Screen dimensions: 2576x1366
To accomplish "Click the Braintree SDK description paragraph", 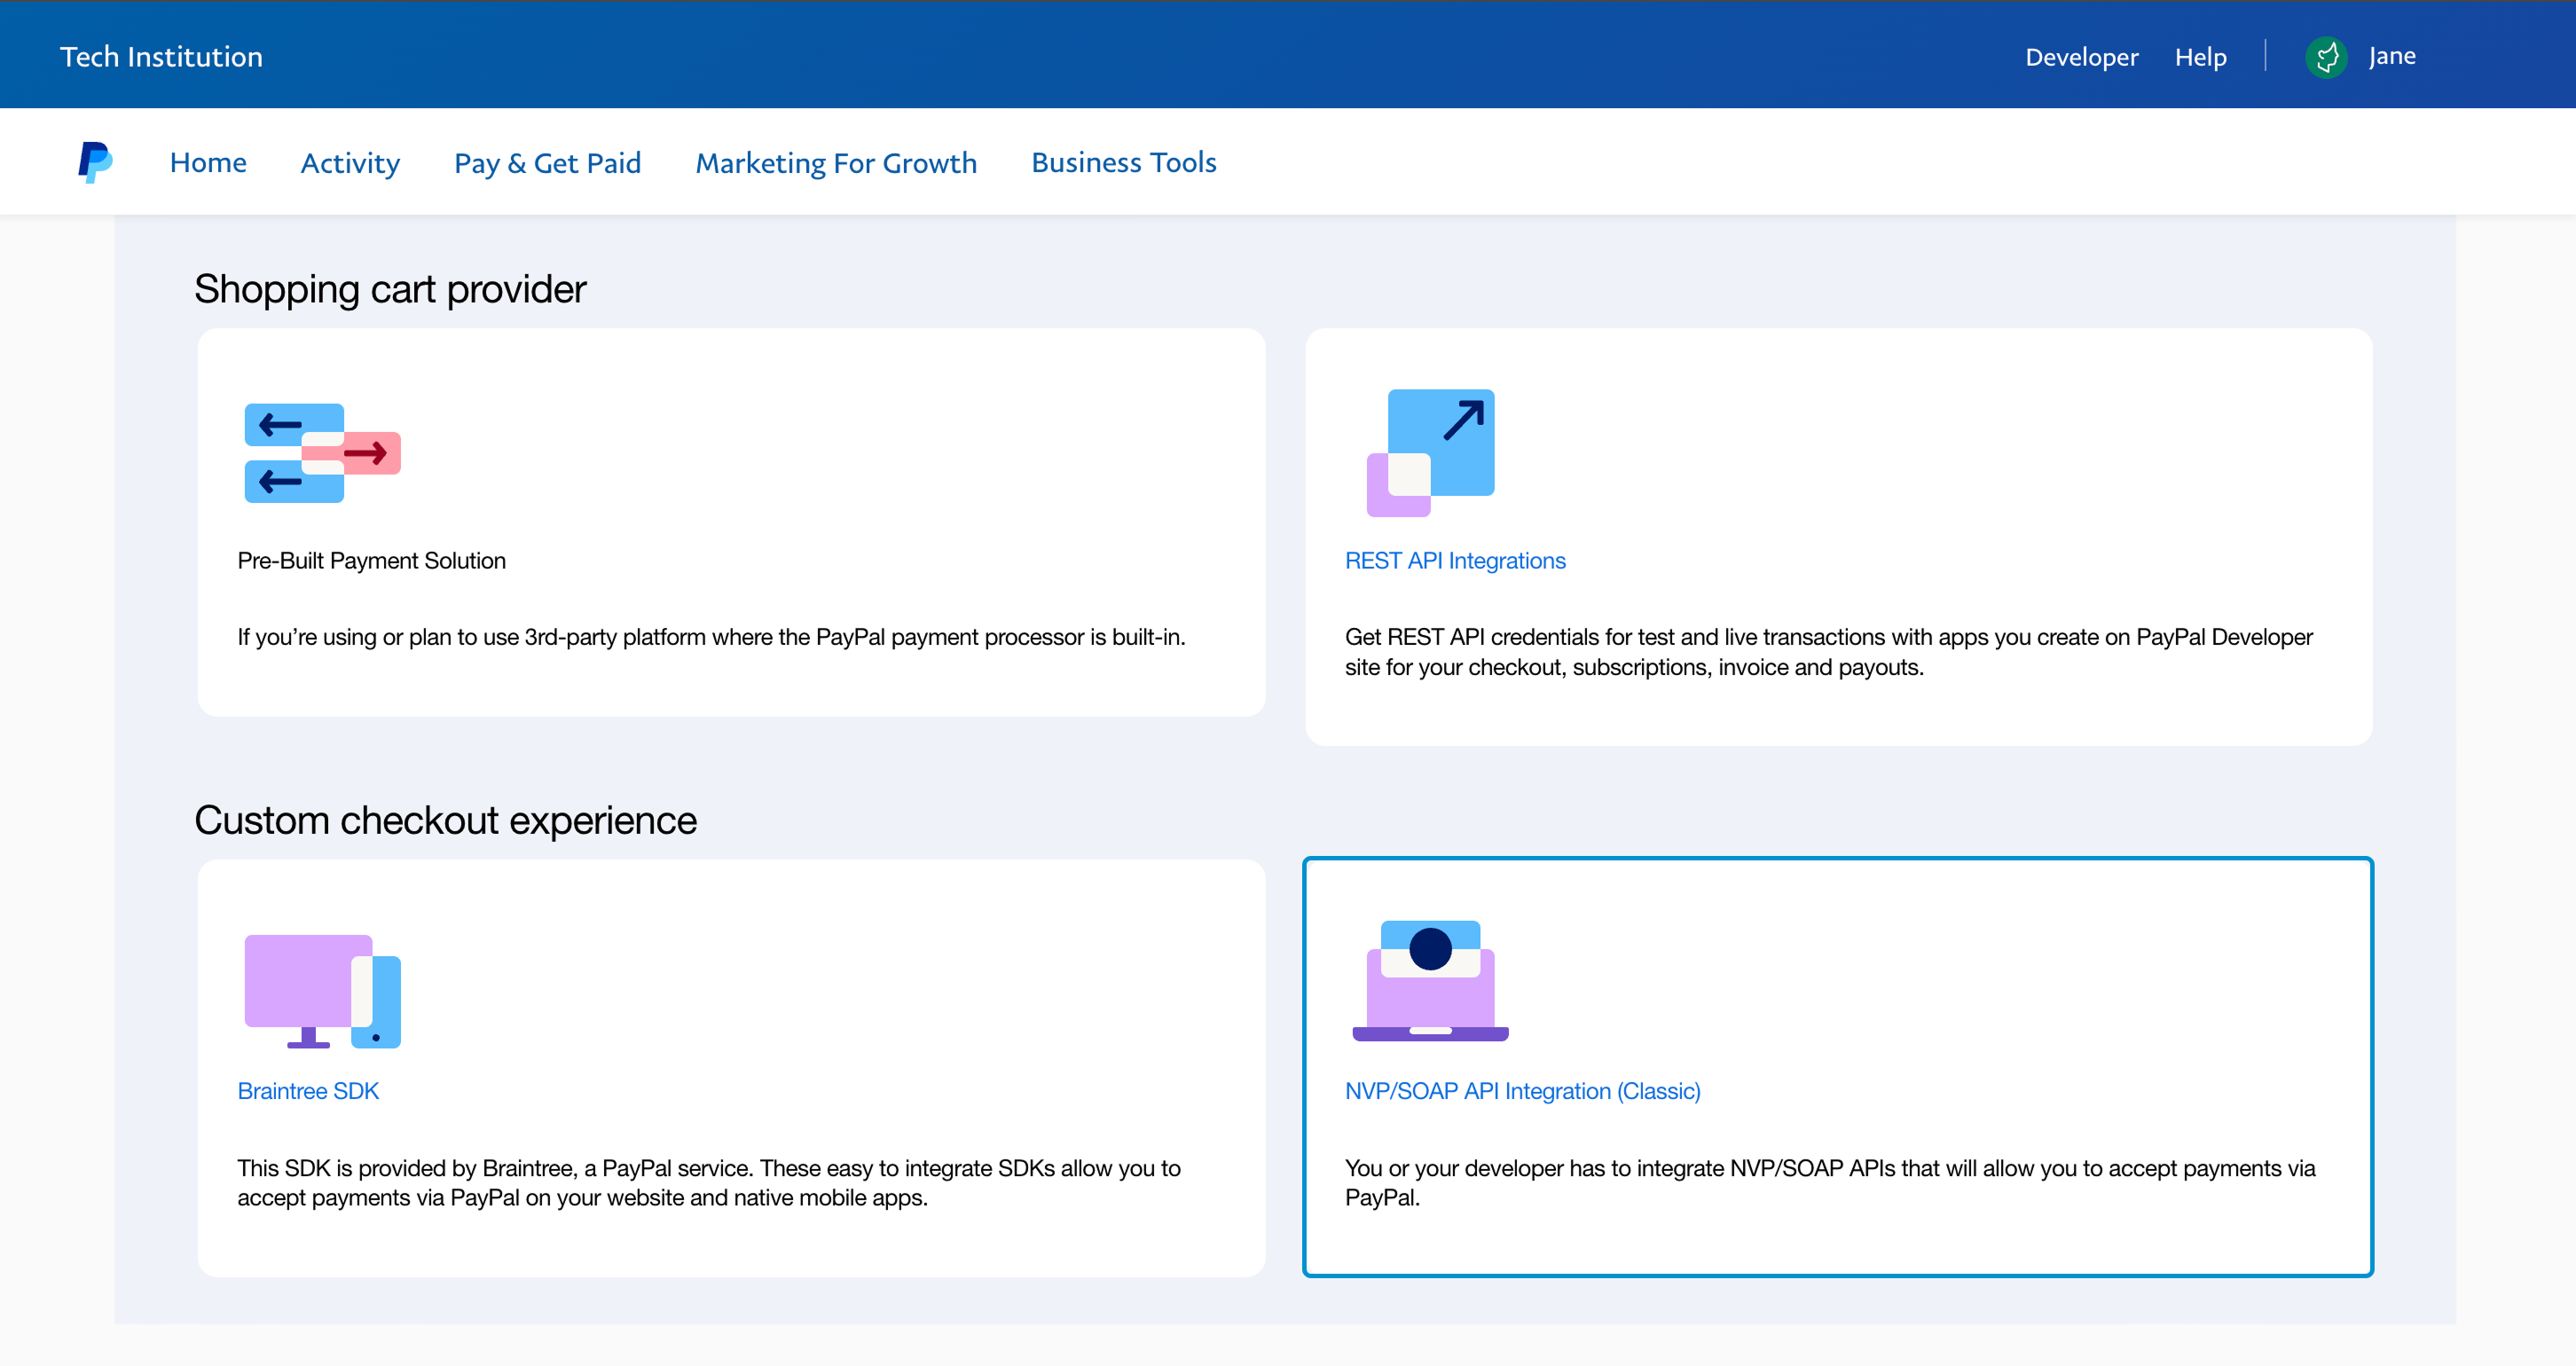I will [709, 1183].
